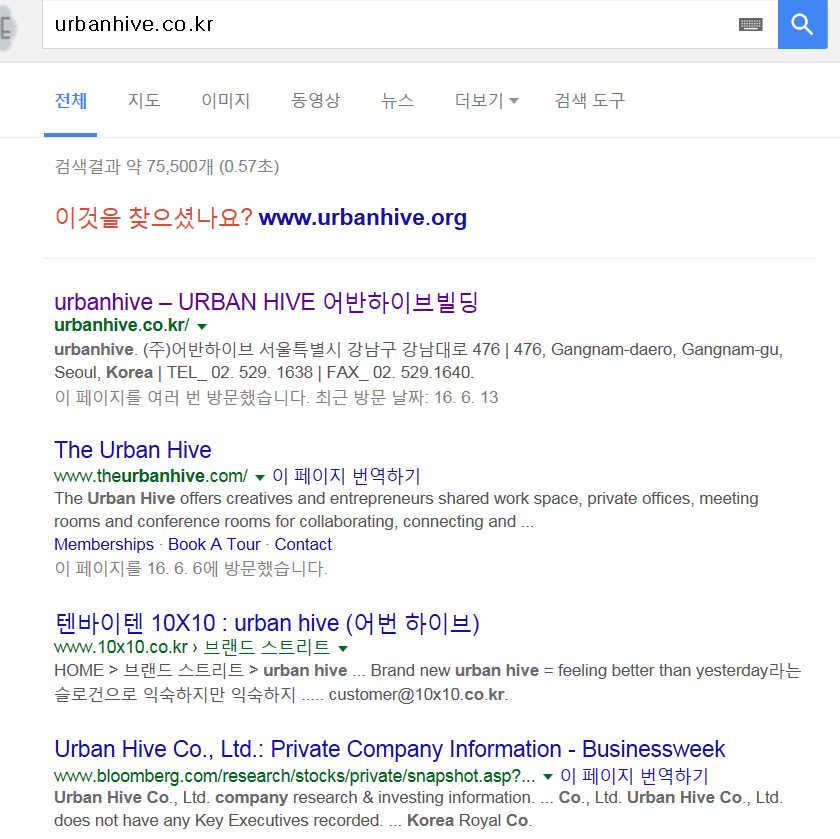Switch to the 뉴스 tab
Screen dimensions: 840x839
(398, 100)
